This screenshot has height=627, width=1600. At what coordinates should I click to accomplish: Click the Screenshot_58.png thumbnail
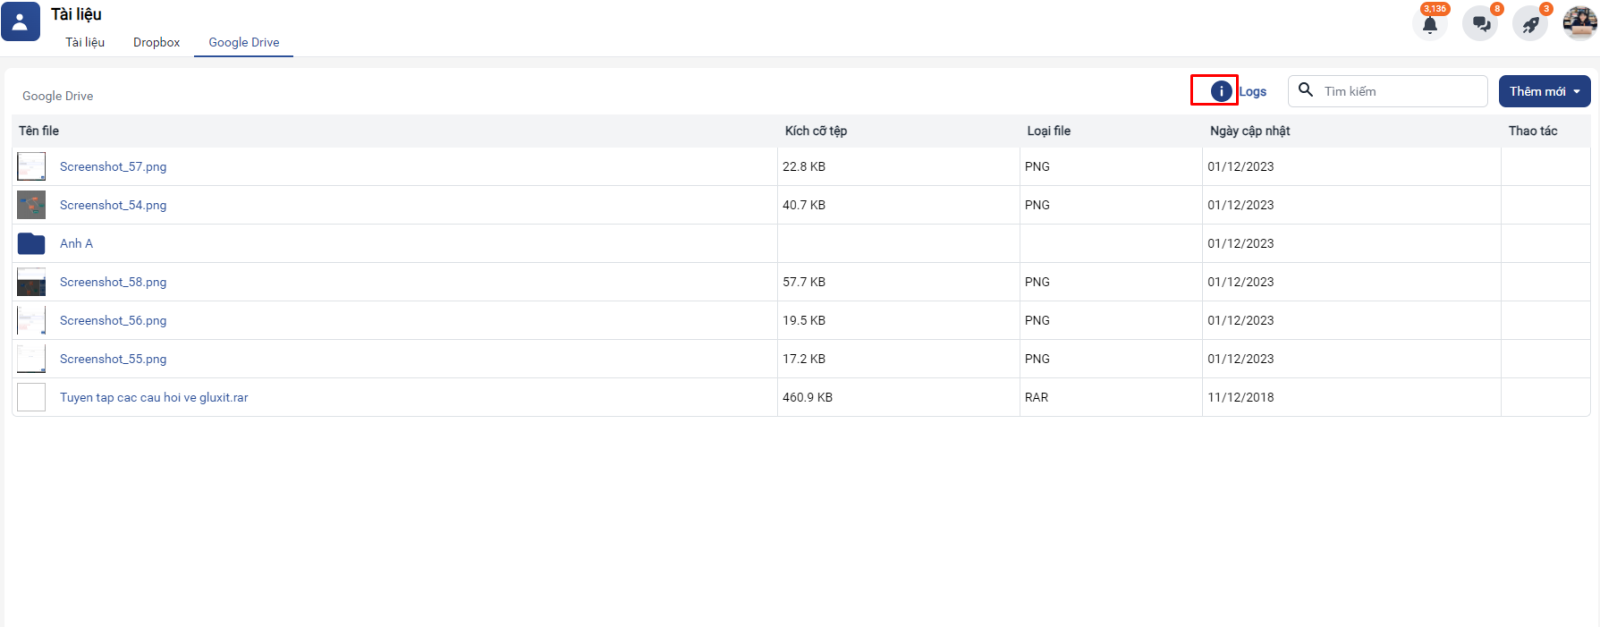tap(31, 282)
